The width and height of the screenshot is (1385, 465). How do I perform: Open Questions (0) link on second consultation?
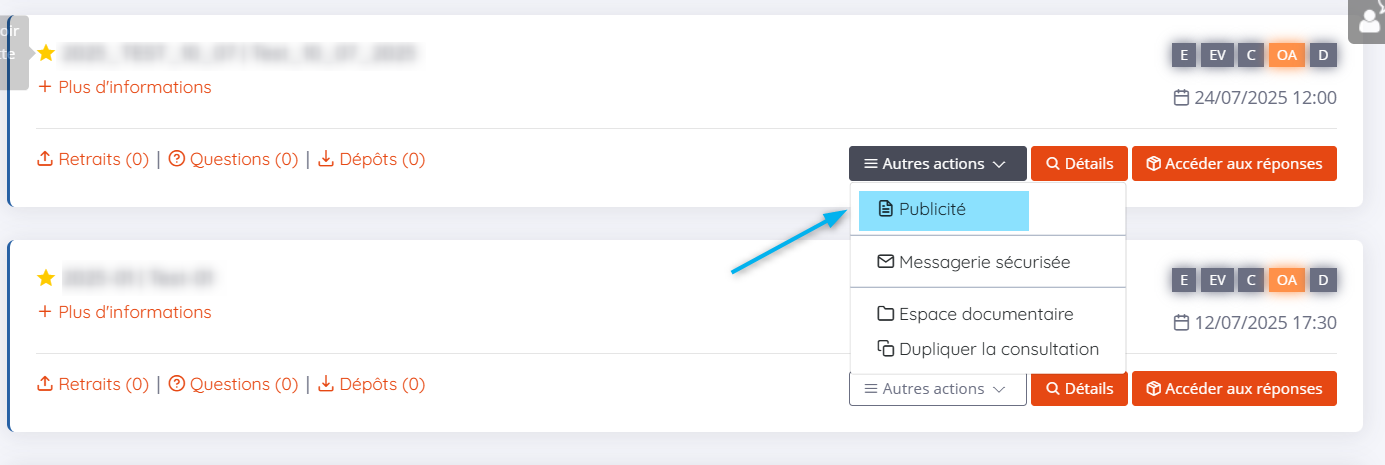click(233, 384)
